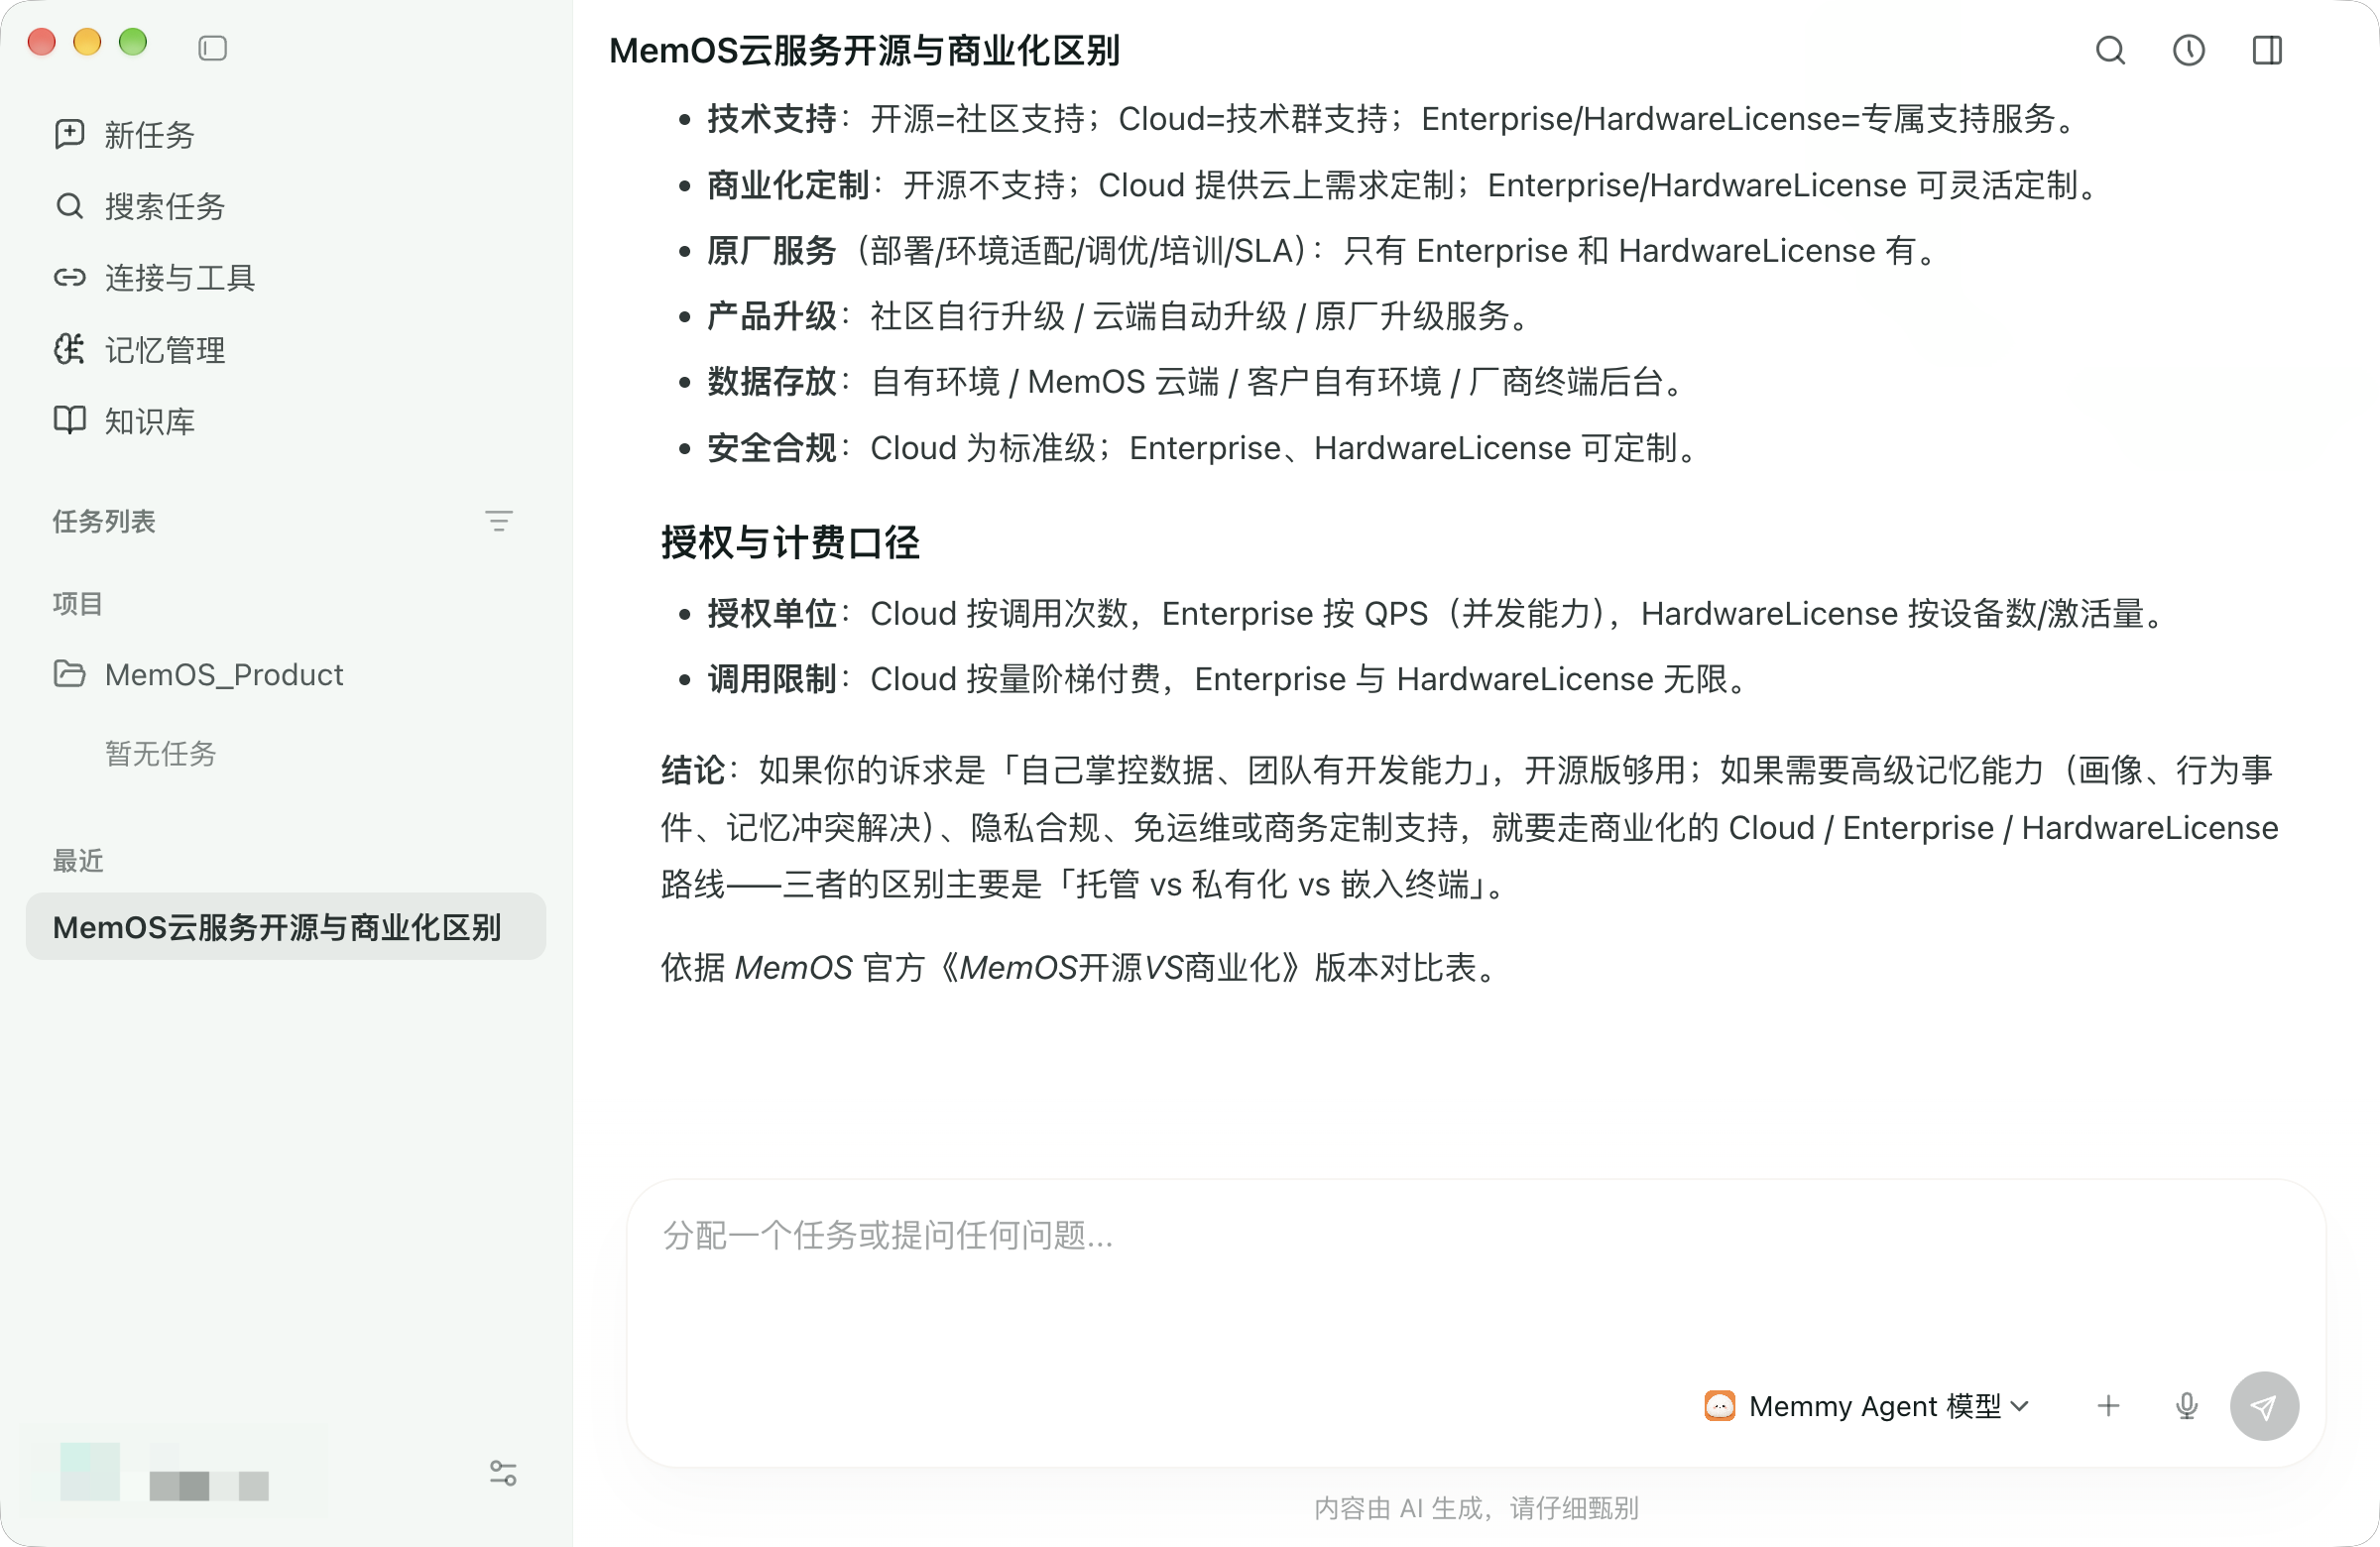The height and width of the screenshot is (1547, 2380).
Task: Click the send message arrow button
Action: coord(2264,1405)
